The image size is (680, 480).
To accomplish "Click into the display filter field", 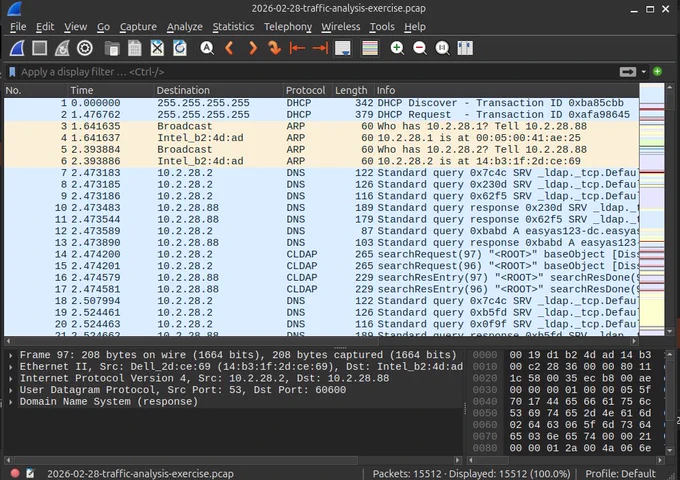I will 317,72.
